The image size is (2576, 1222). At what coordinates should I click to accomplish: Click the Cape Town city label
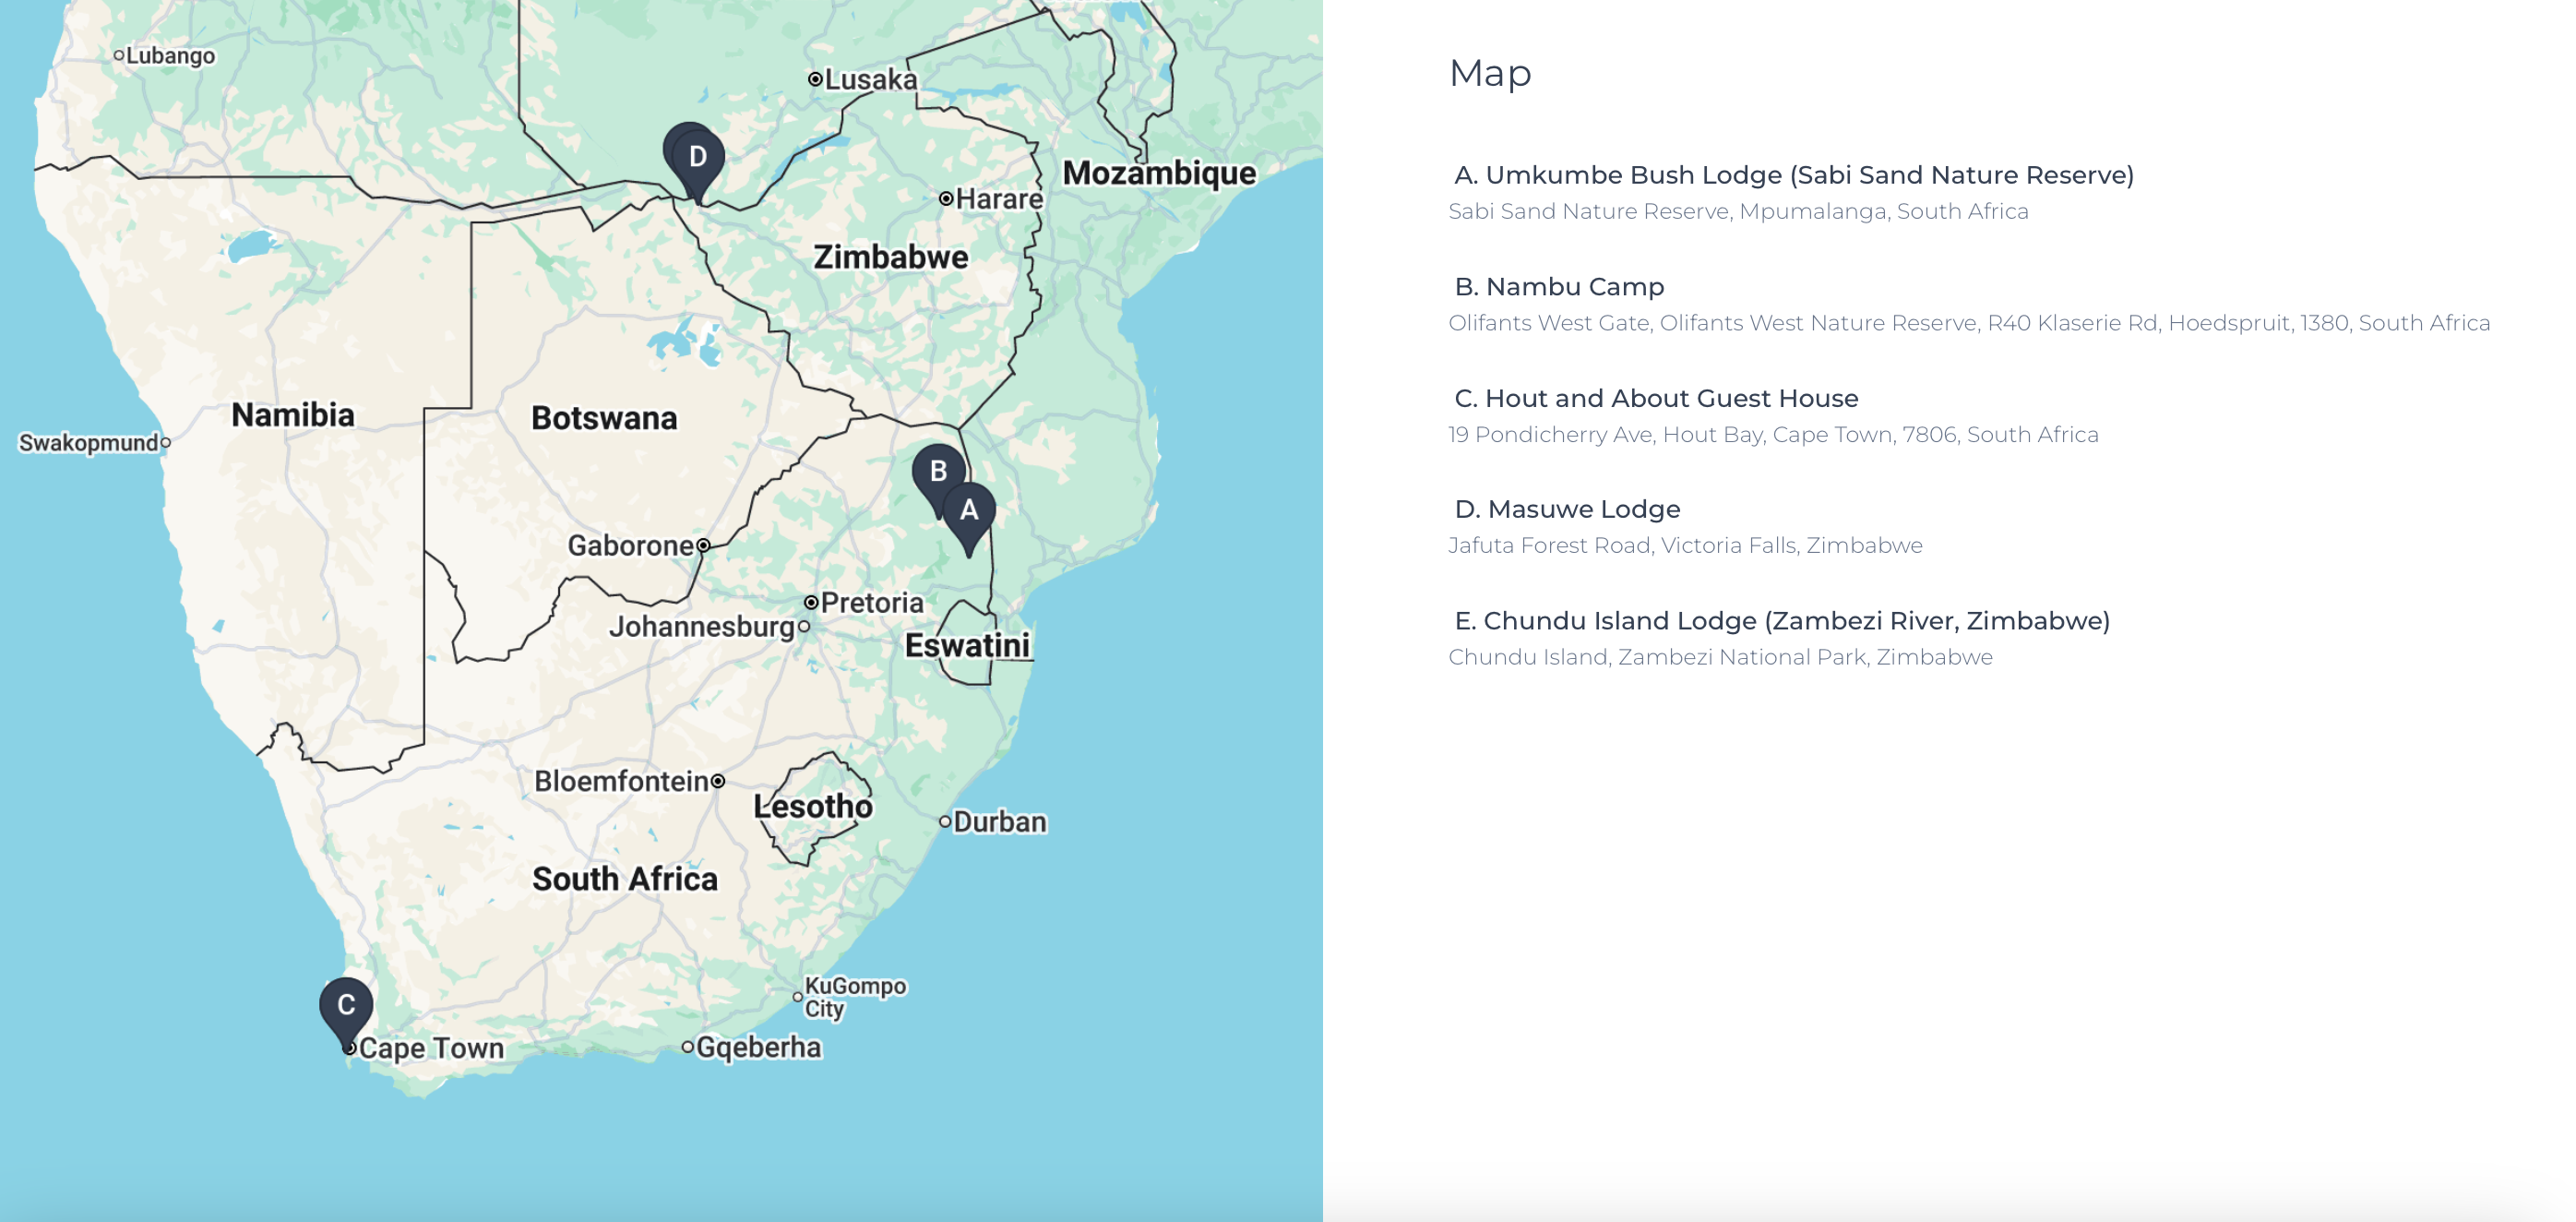(x=431, y=1048)
